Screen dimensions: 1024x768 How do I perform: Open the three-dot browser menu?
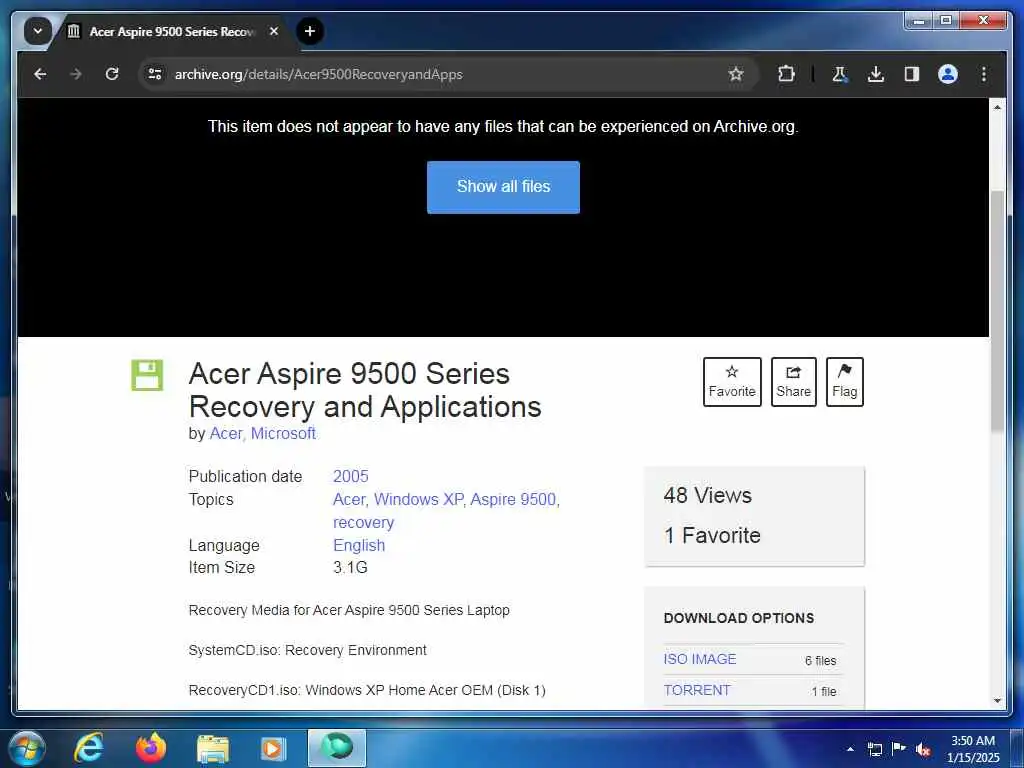pos(984,74)
